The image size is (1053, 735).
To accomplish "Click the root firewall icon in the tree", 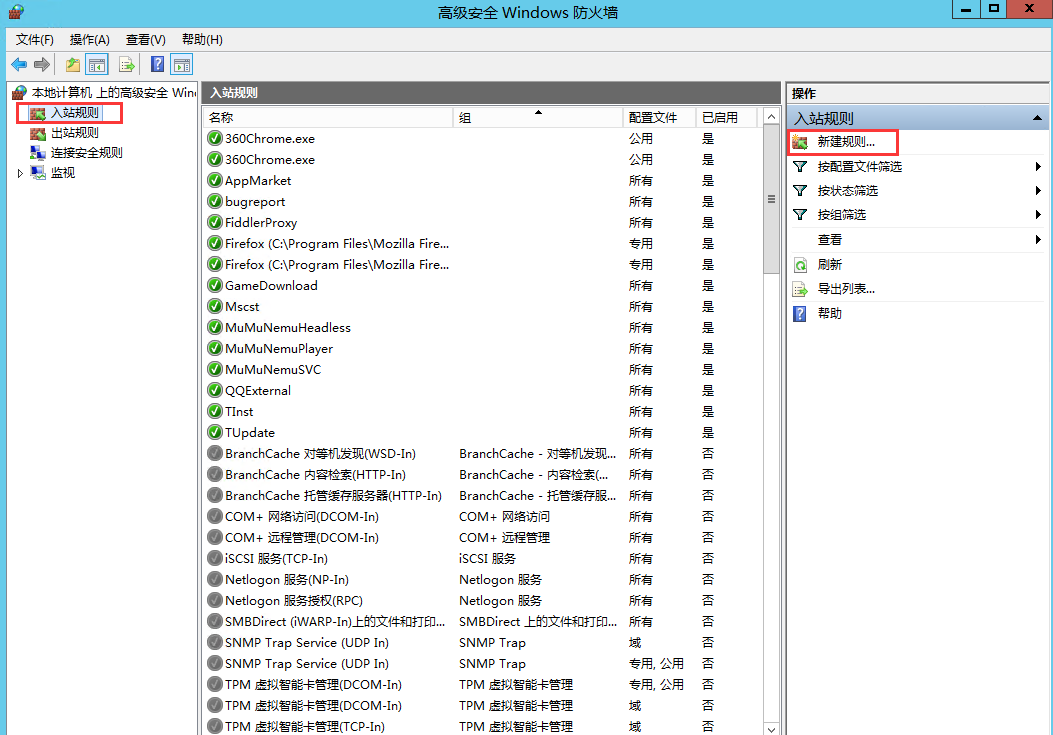I will click(19, 93).
